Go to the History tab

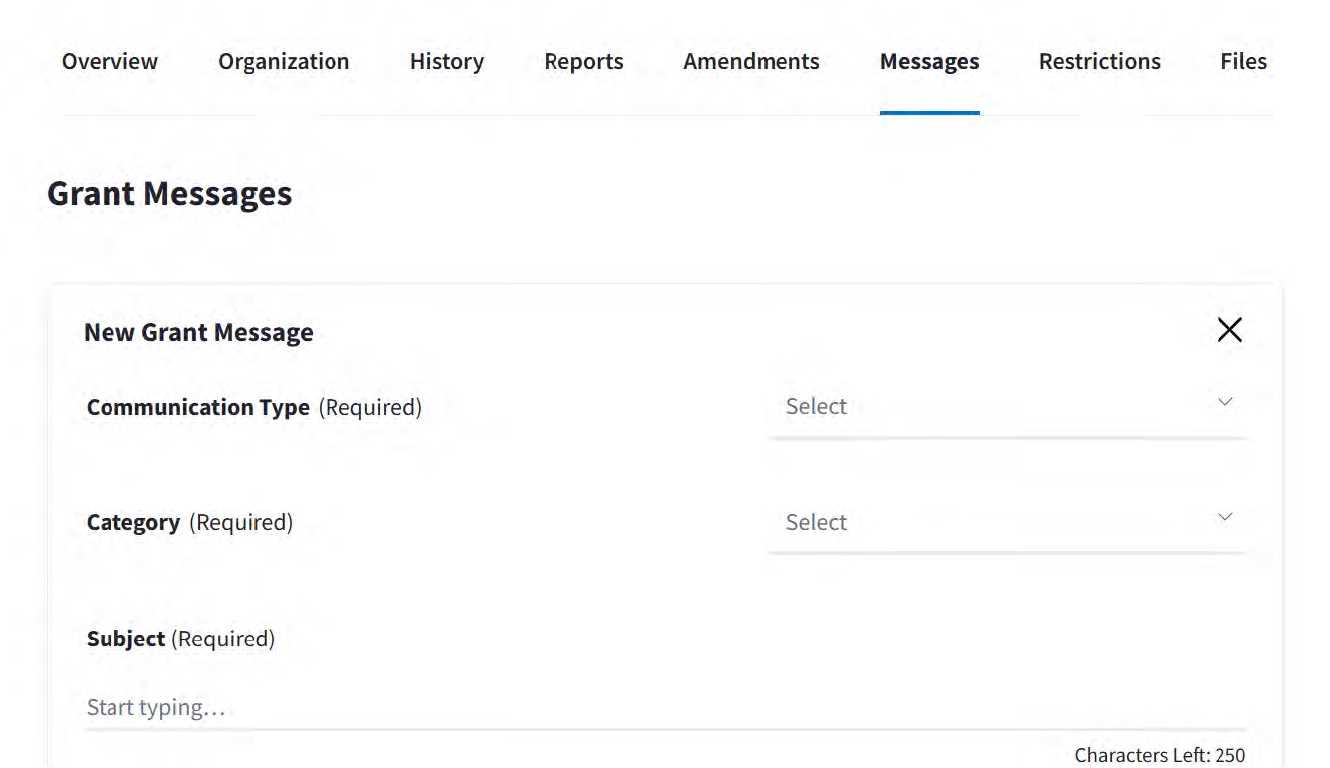447,62
